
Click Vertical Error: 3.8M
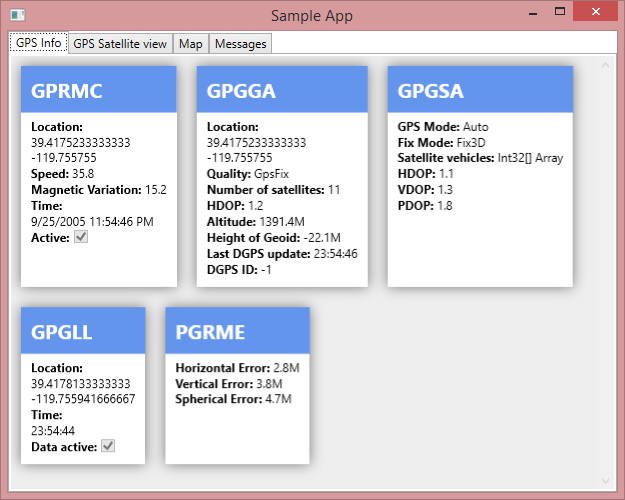pyautogui.click(x=229, y=384)
